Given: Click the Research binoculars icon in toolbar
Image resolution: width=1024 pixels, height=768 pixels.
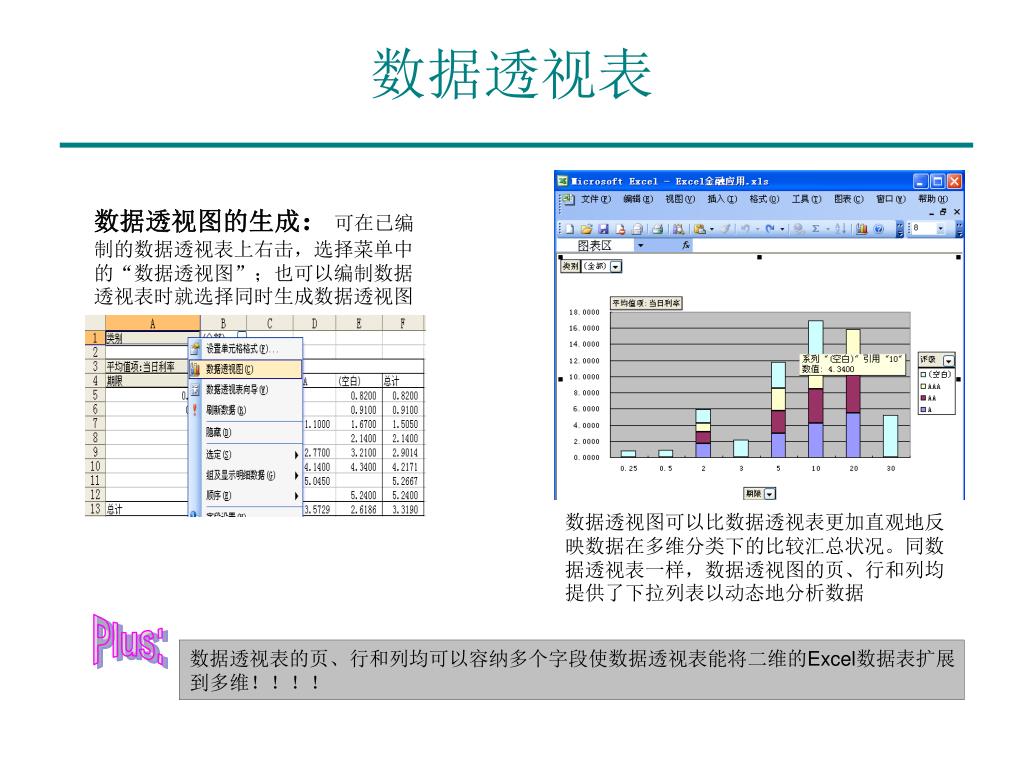Looking at the screenshot, I should click(679, 229).
